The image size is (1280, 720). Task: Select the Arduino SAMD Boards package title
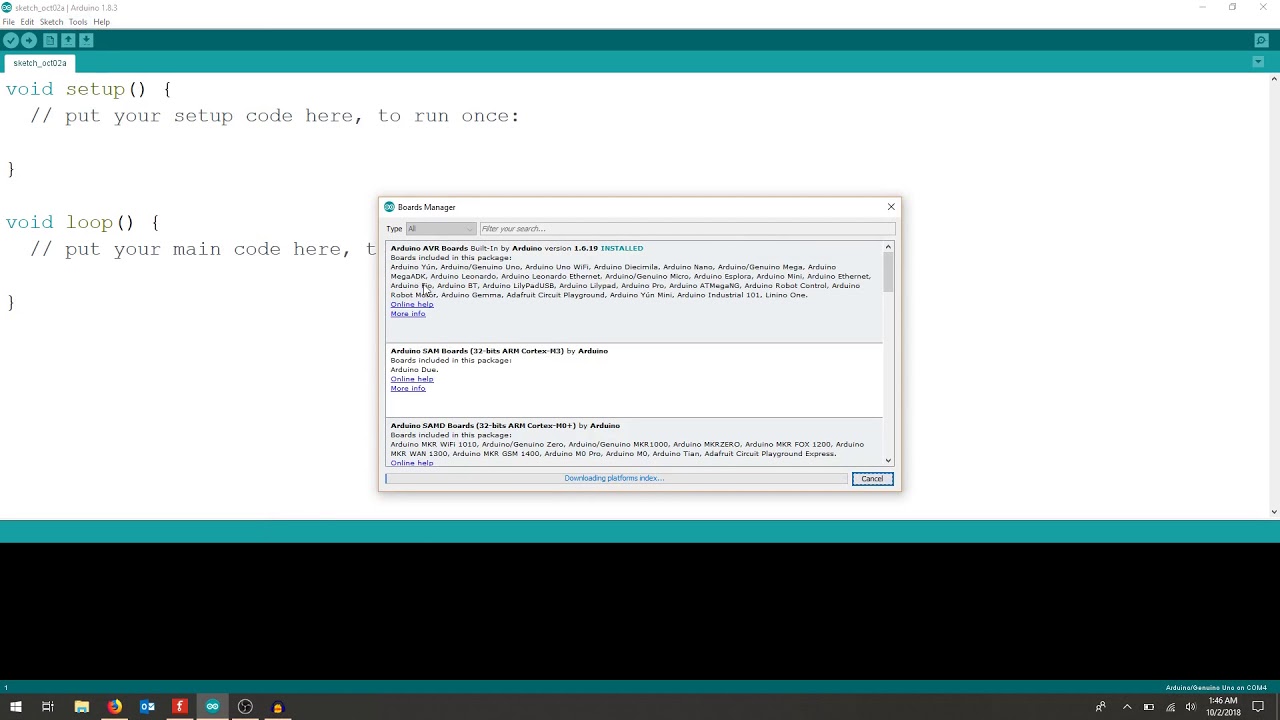[x=483, y=426]
